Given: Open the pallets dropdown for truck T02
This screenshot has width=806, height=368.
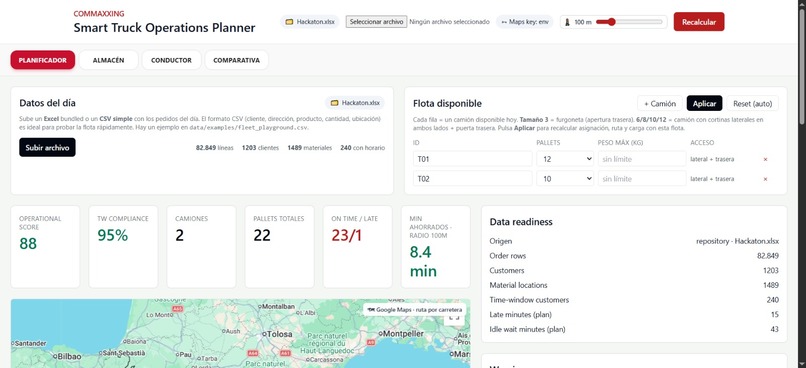Looking at the screenshot, I should coord(565,179).
